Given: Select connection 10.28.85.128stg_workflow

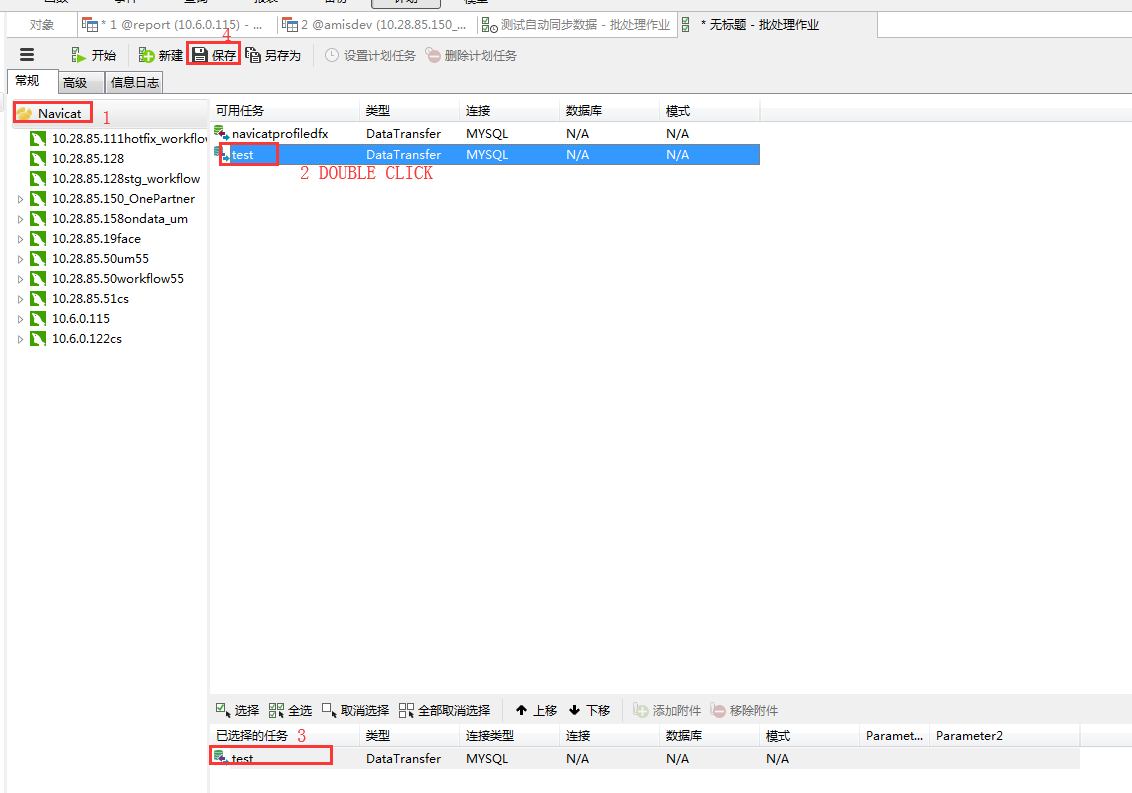Looking at the screenshot, I should click(x=116, y=178).
